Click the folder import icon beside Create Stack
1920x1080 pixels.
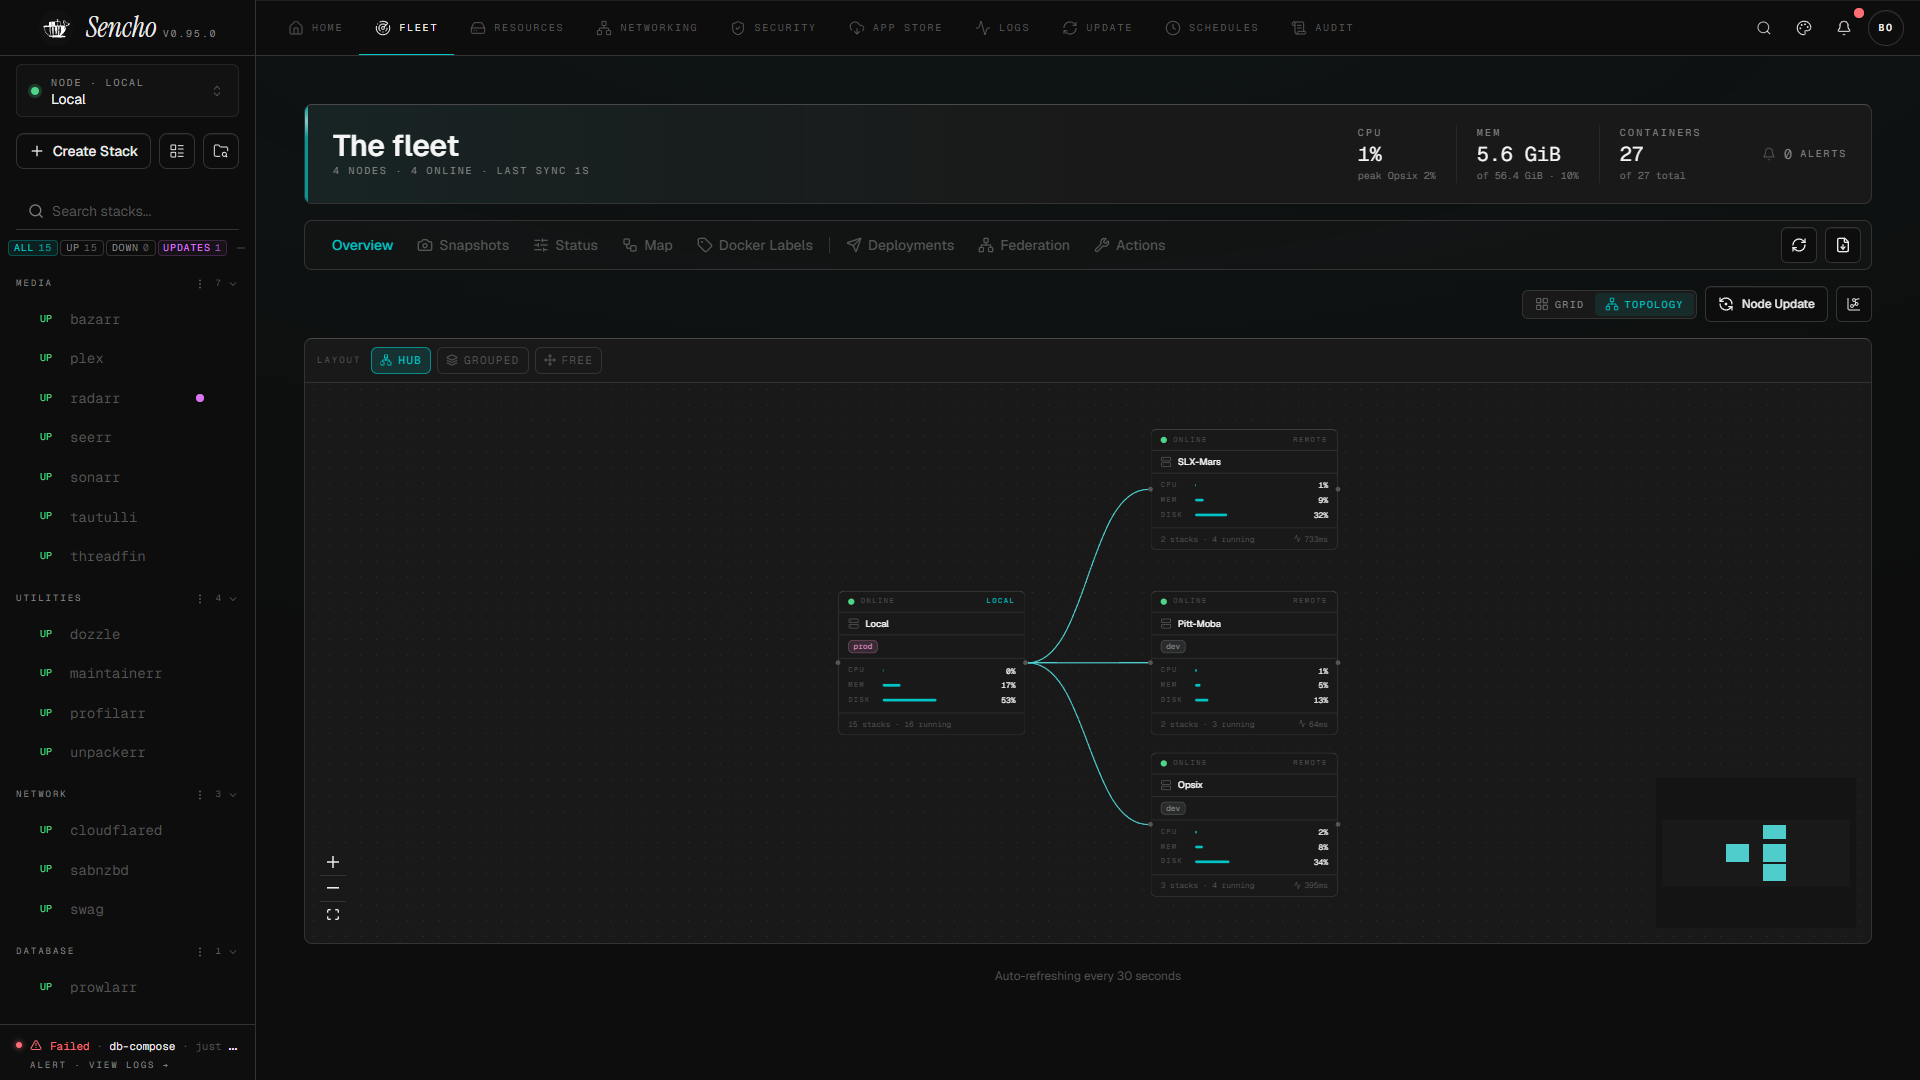[221, 151]
